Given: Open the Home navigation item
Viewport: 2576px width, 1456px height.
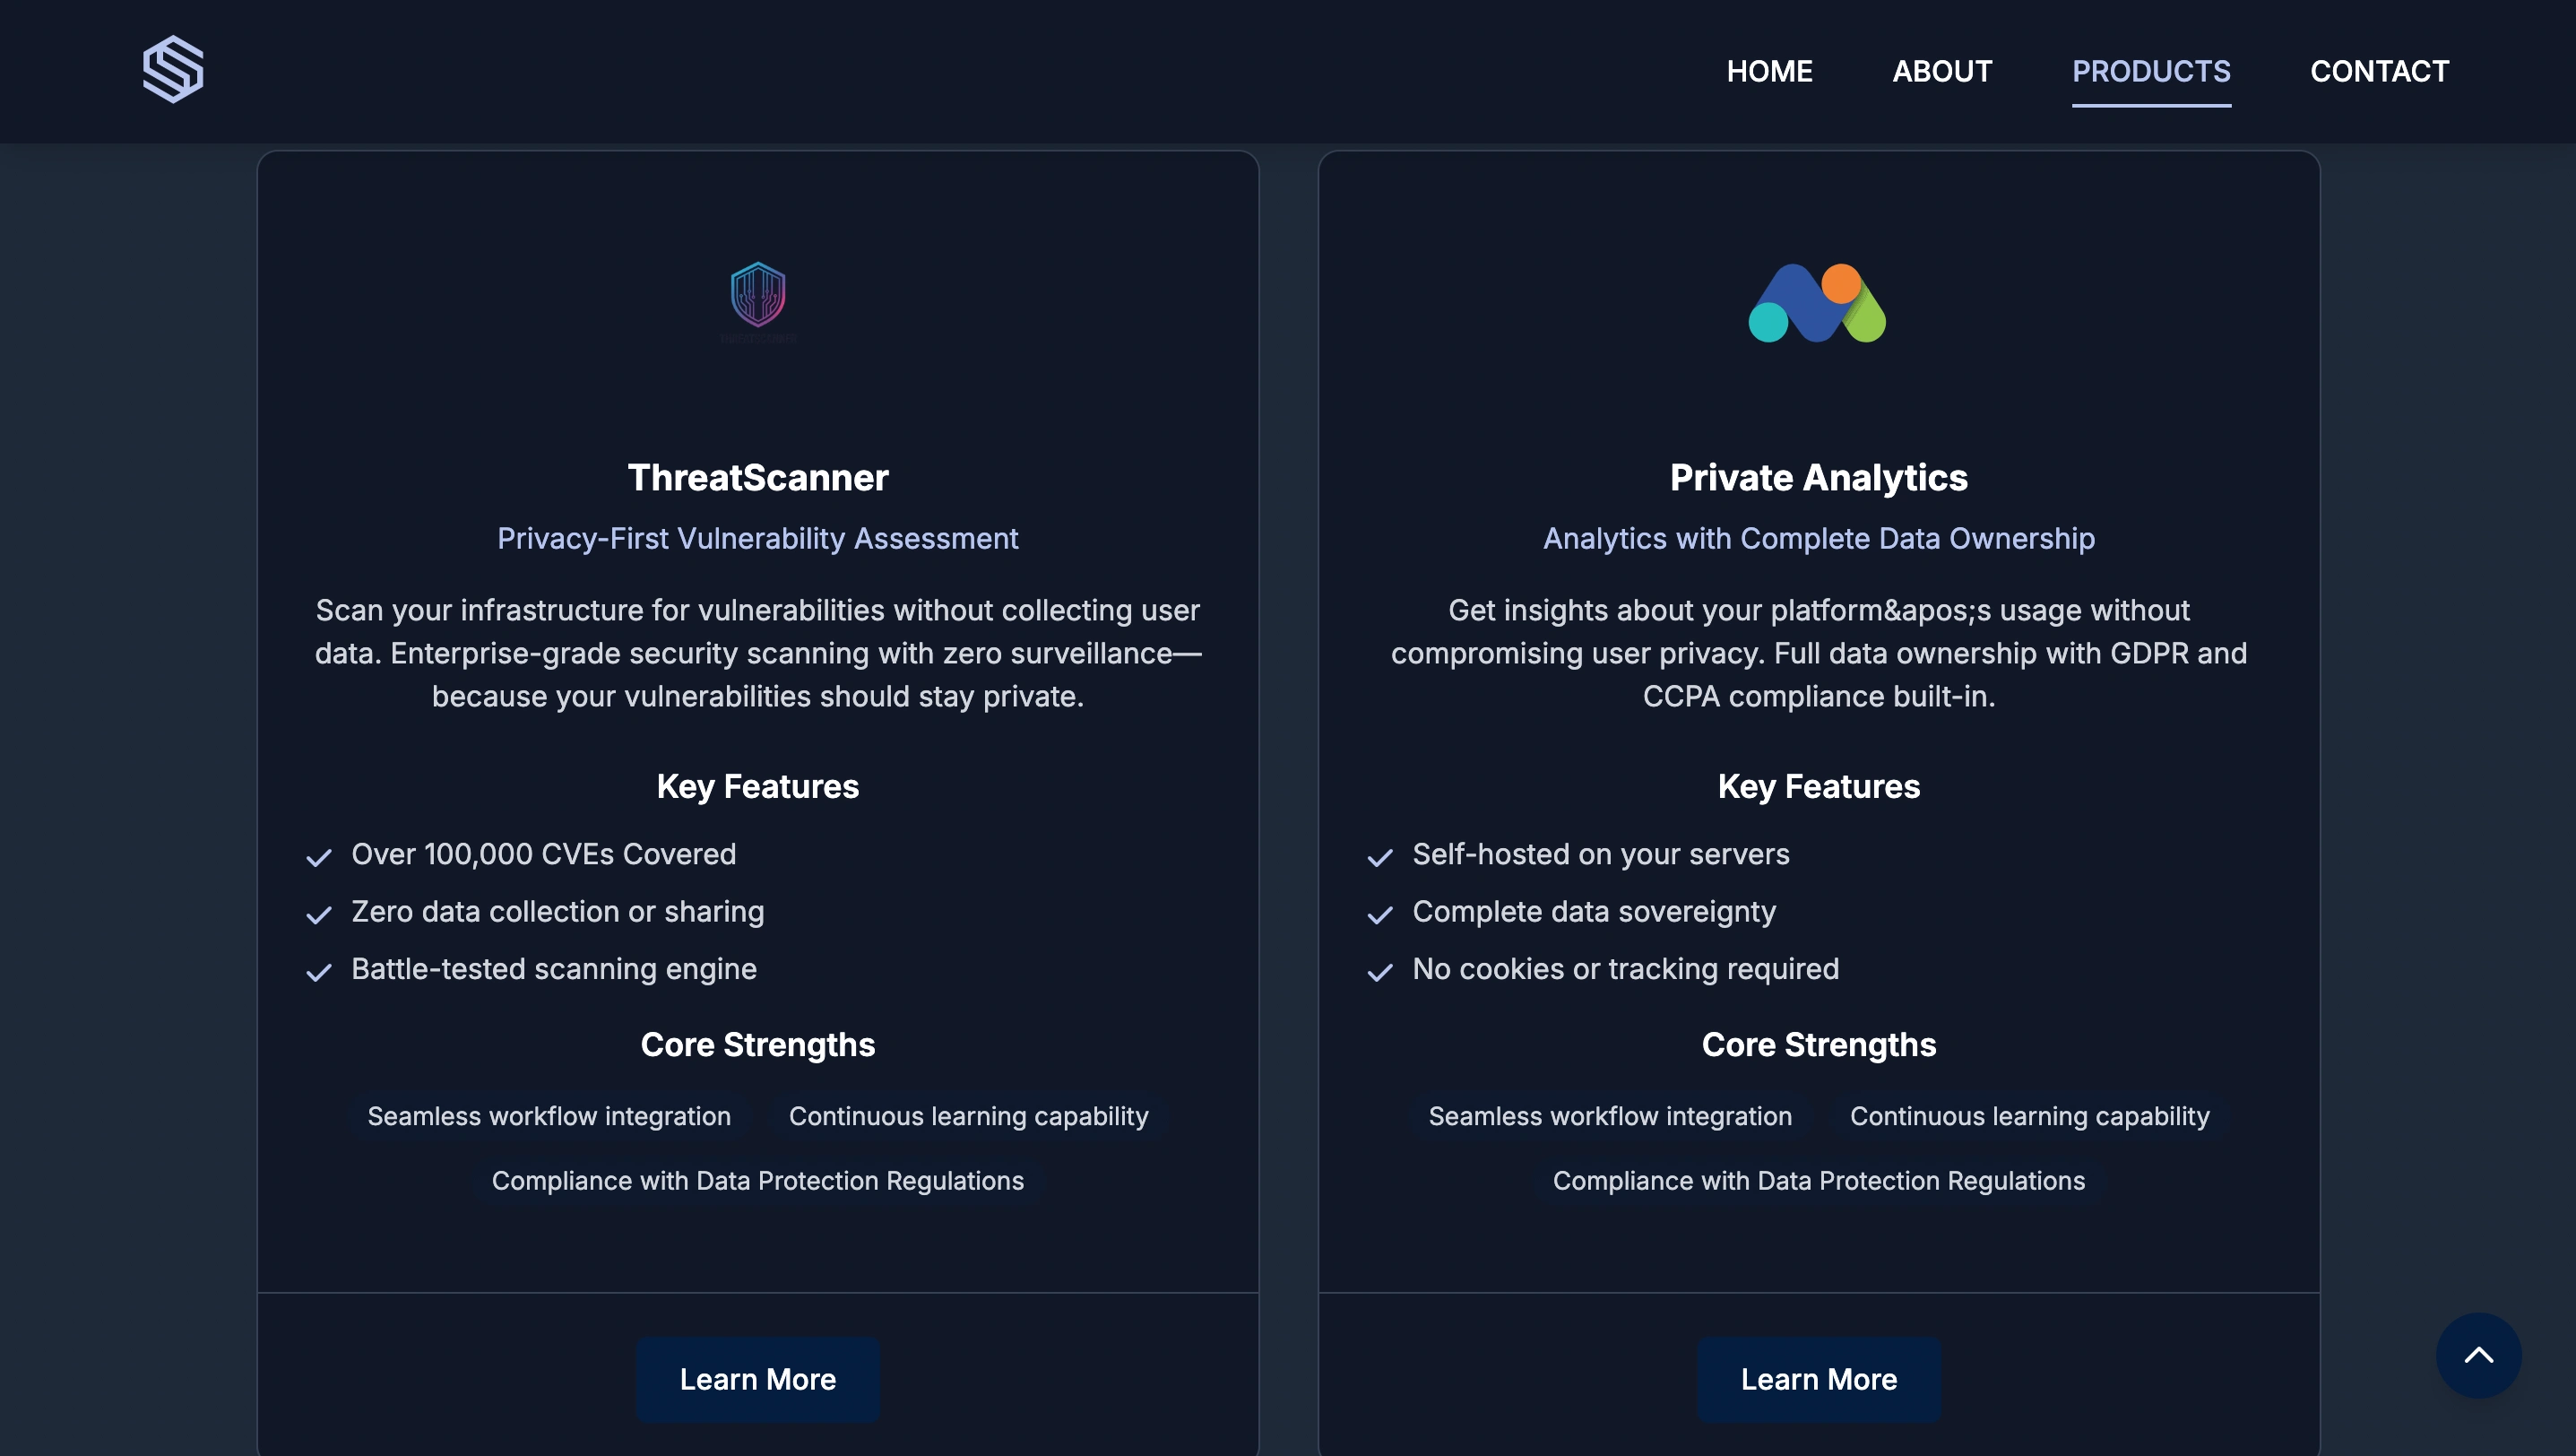Looking at the screenshot, I should [x=1769, y=72].
